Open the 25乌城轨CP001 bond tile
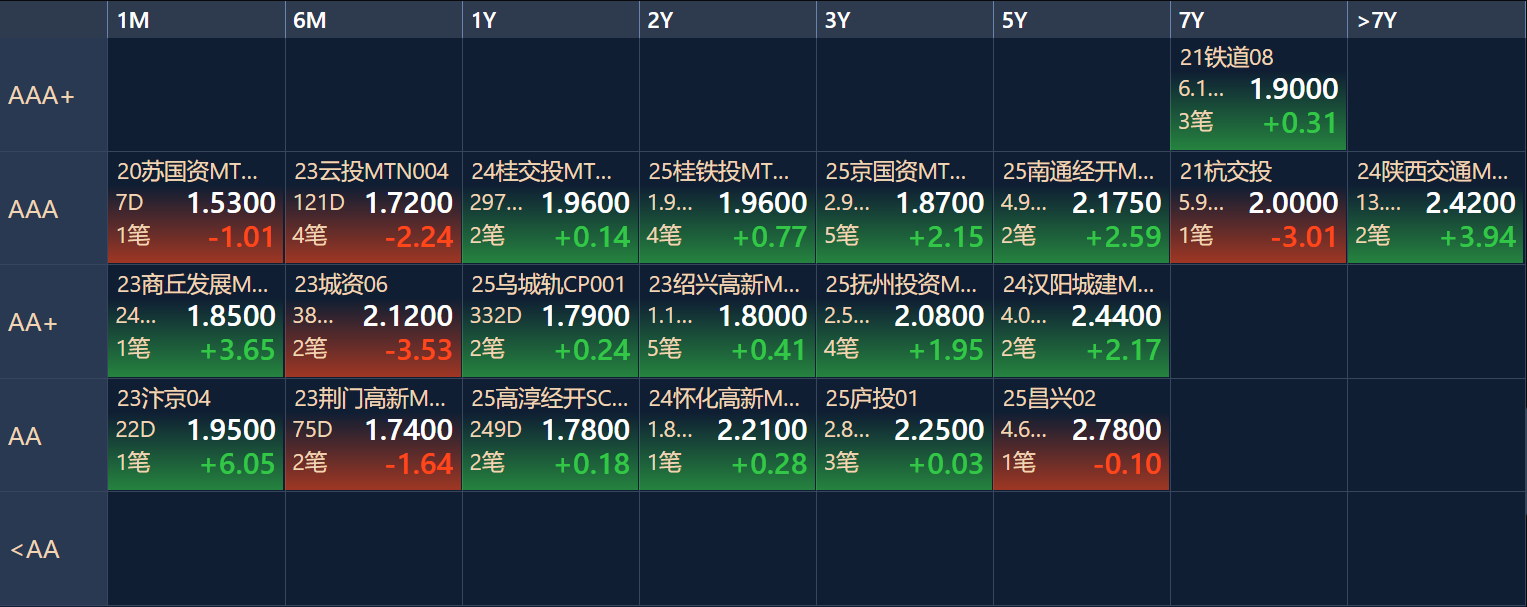 coord(550,321)
